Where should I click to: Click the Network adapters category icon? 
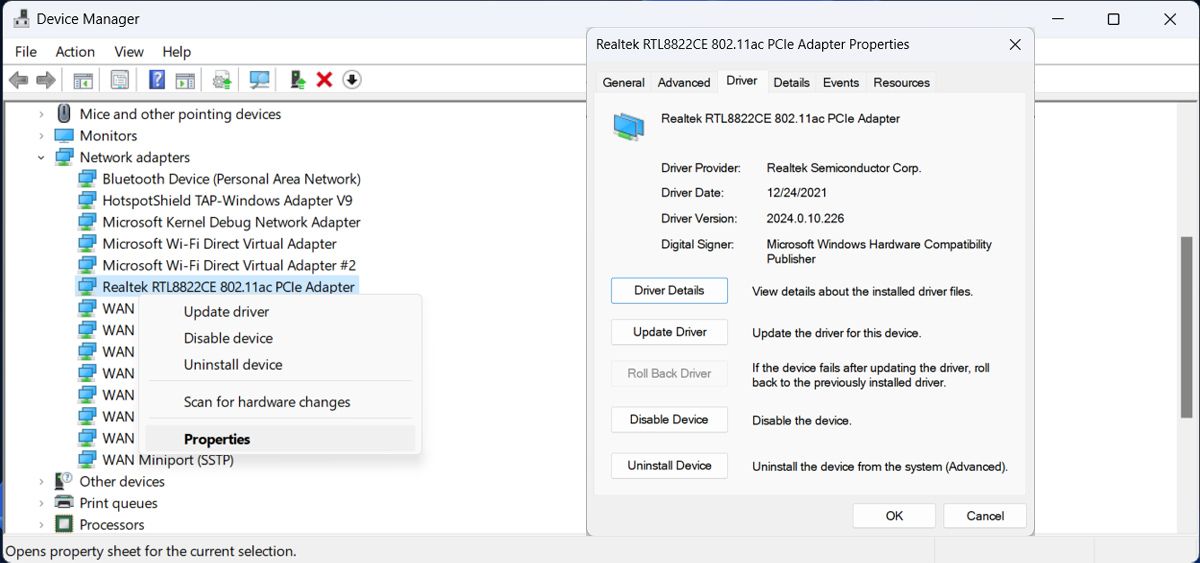click(x=64, y=157)
